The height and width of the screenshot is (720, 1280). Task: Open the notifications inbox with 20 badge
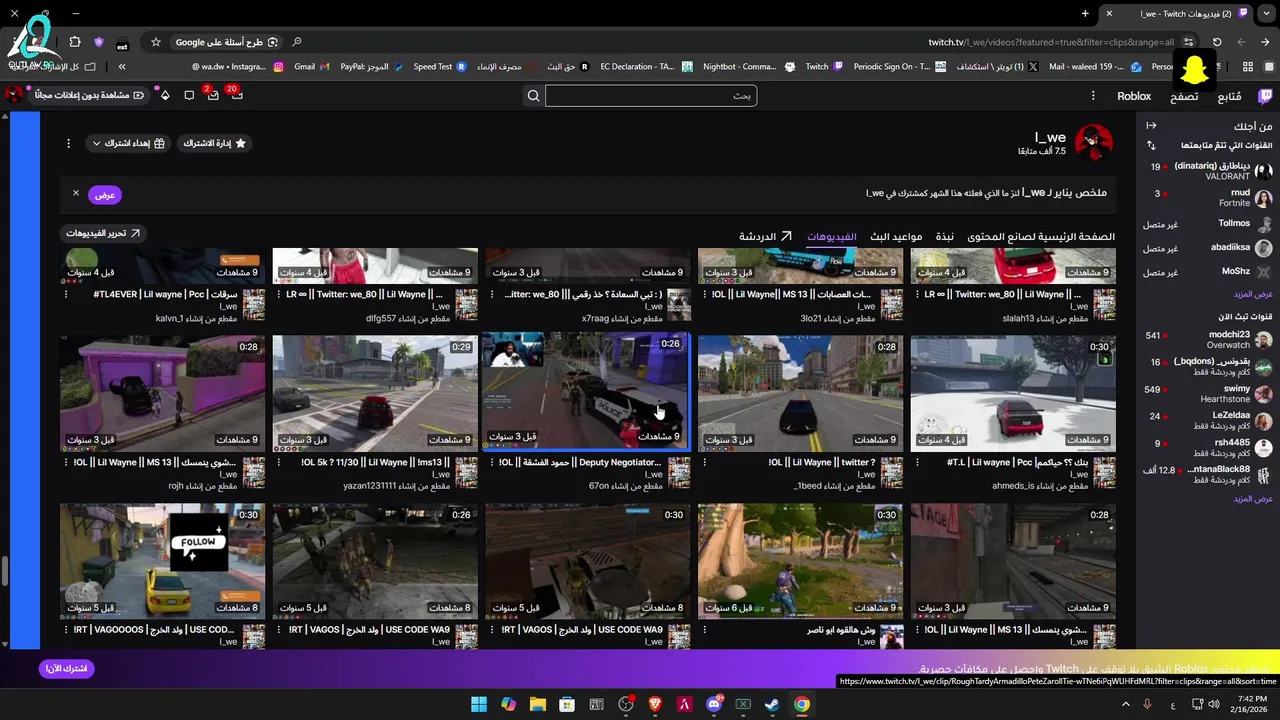coord(237,95)
